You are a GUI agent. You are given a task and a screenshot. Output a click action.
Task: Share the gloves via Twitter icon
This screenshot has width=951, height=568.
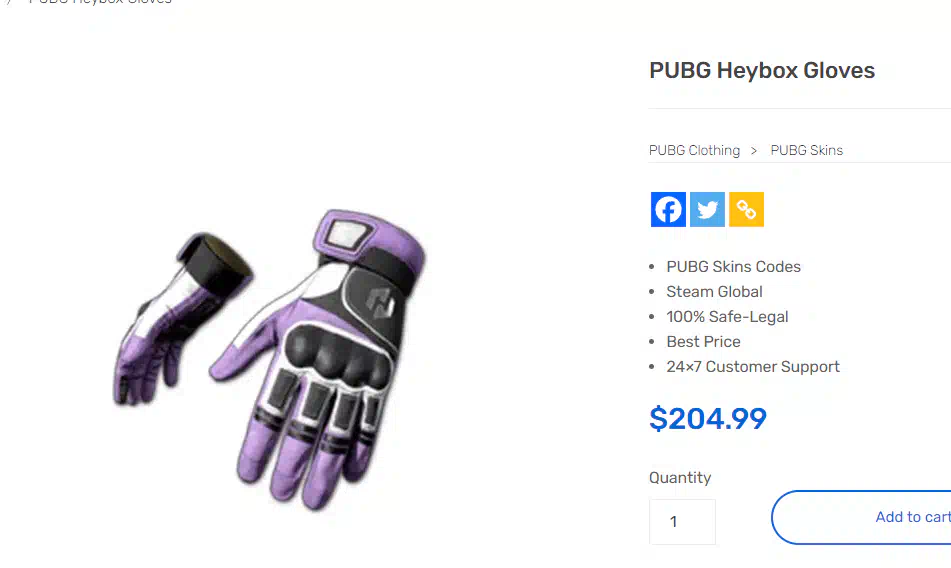pos(707,210)
